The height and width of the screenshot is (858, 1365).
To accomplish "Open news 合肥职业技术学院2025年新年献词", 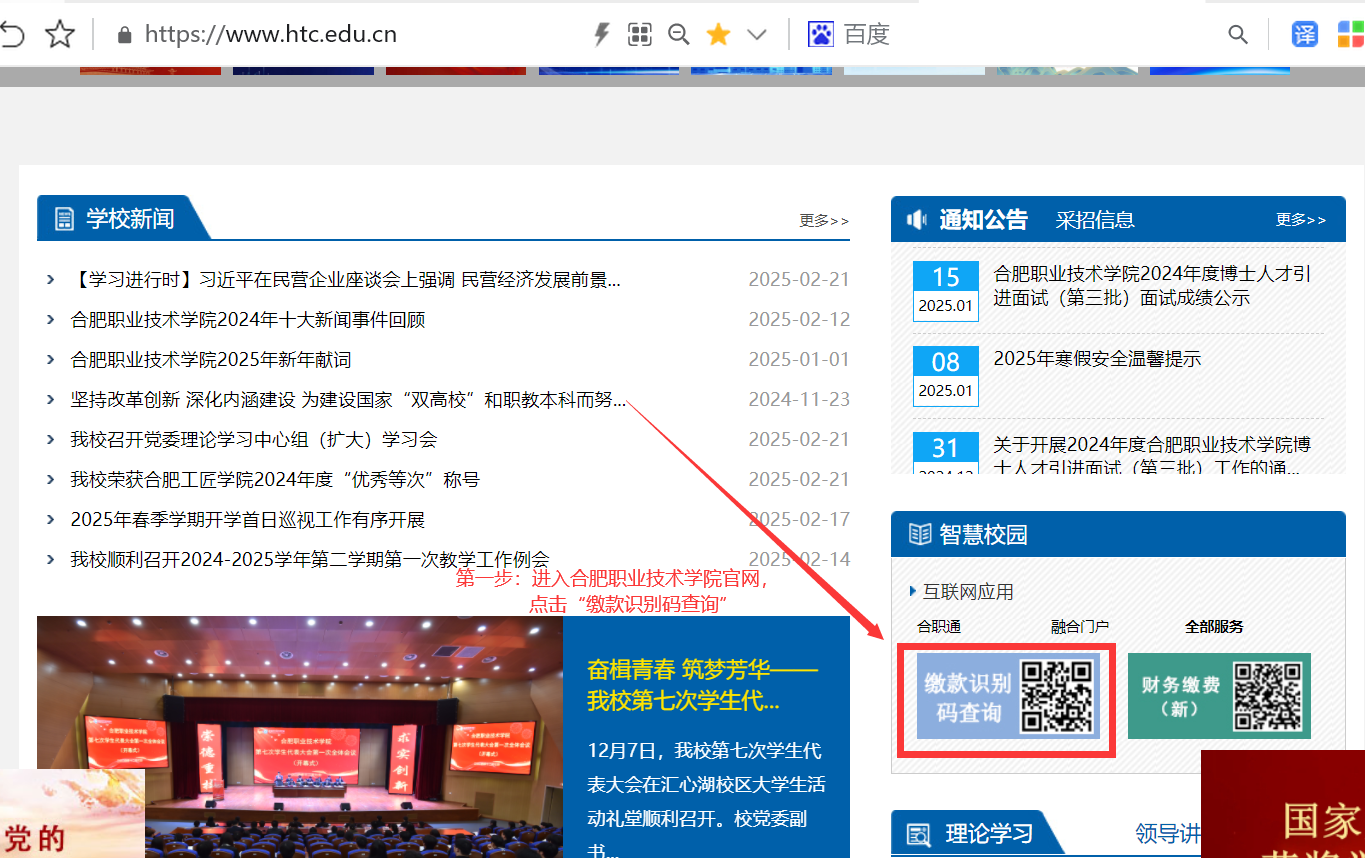I will click(211, 359).
